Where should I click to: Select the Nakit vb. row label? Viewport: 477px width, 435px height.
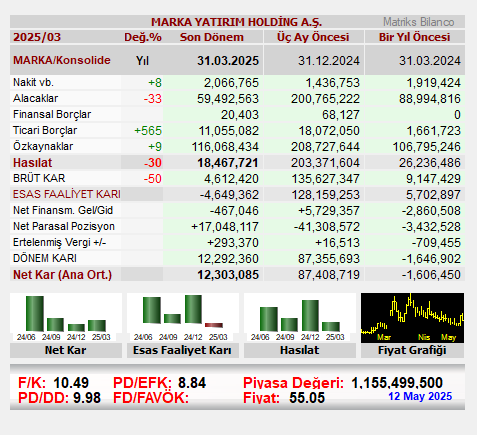33,82
